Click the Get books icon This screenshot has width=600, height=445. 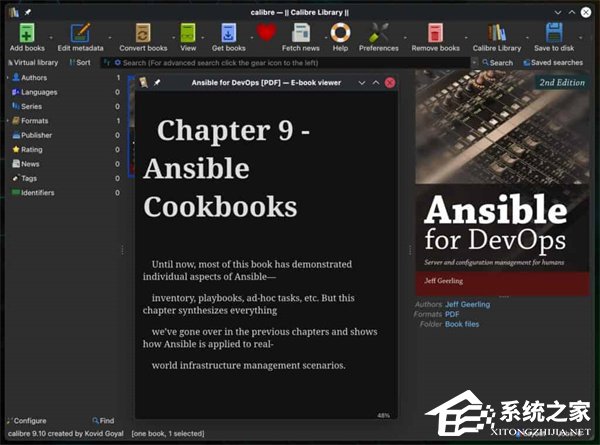tap(228, 33)
